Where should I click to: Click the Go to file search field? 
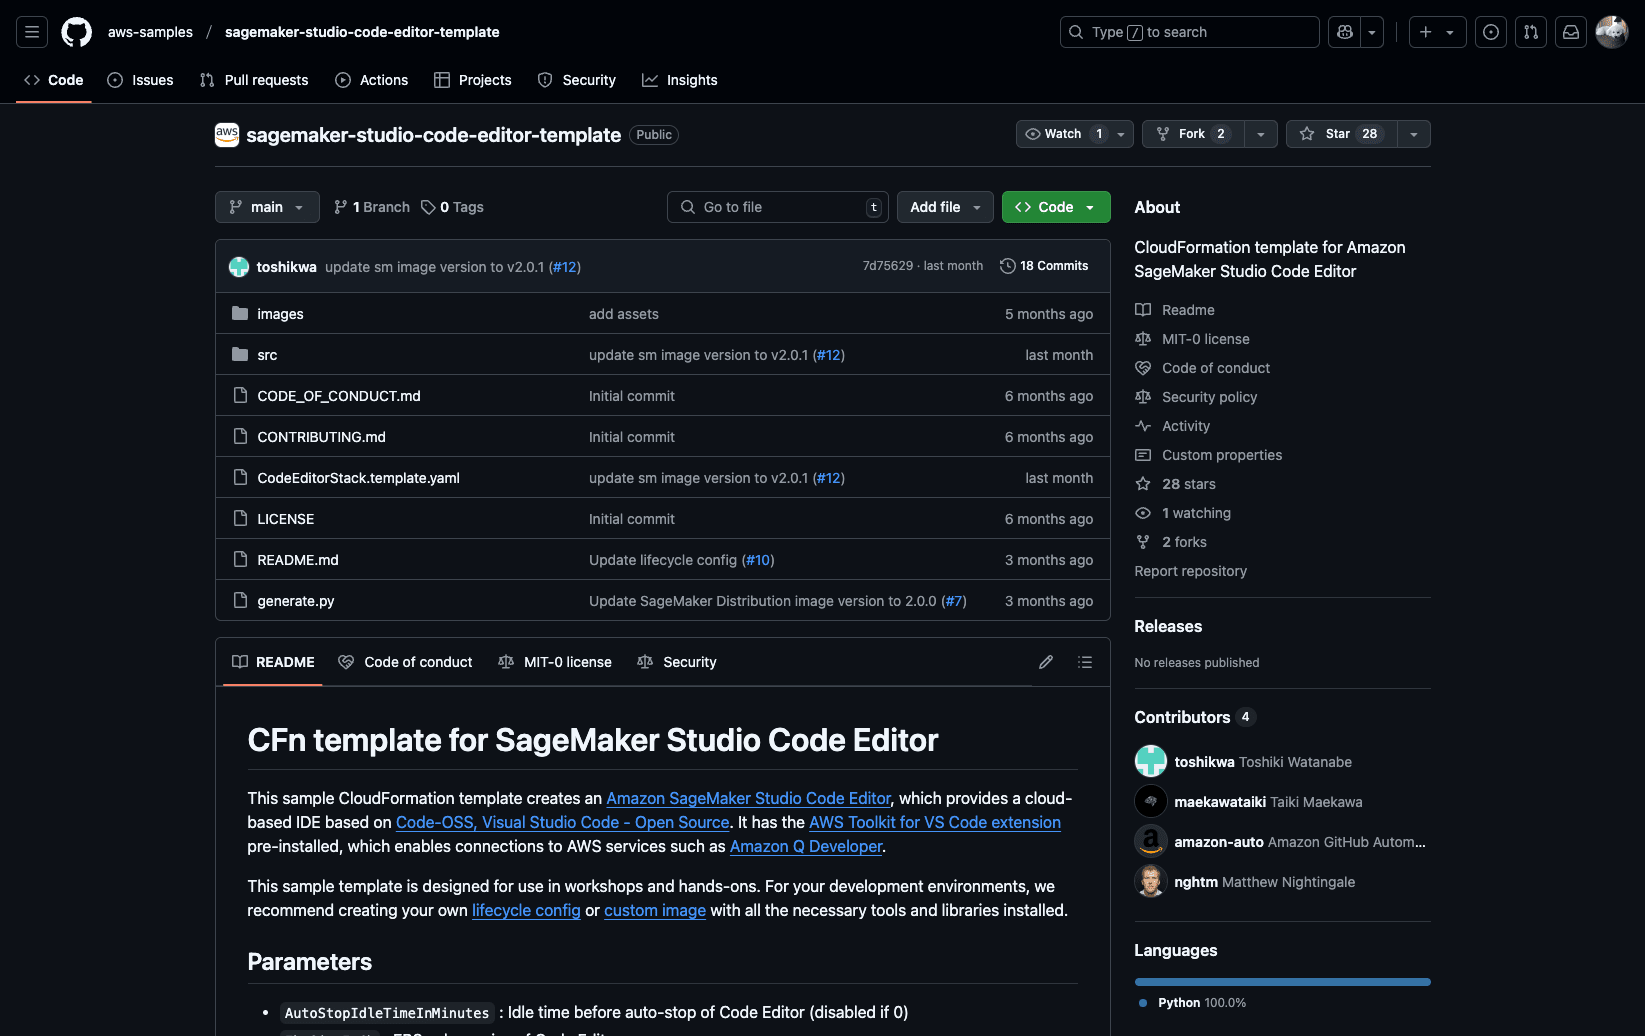[778, 207]
